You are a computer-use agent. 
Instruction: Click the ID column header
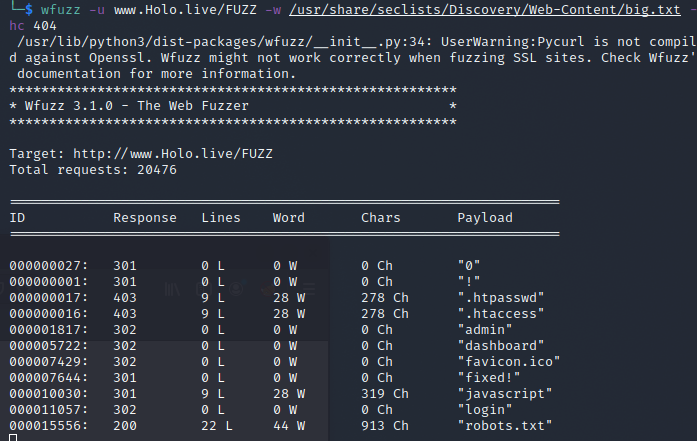pyautogui.click(x=18, y=218)
